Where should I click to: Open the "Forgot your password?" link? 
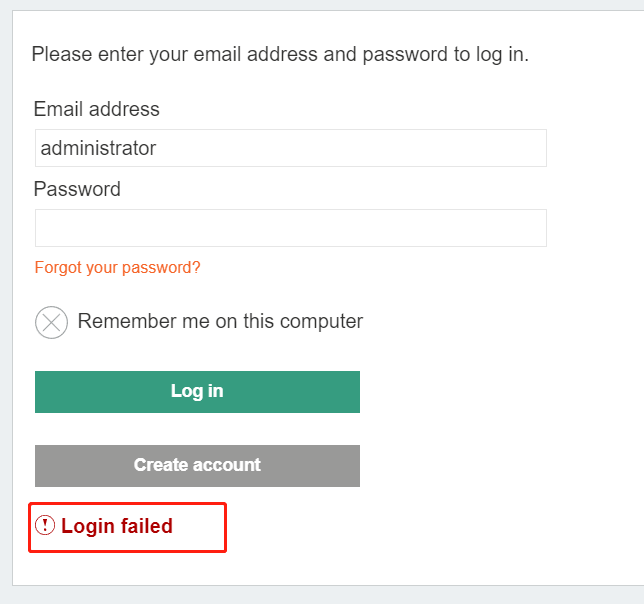117,268
